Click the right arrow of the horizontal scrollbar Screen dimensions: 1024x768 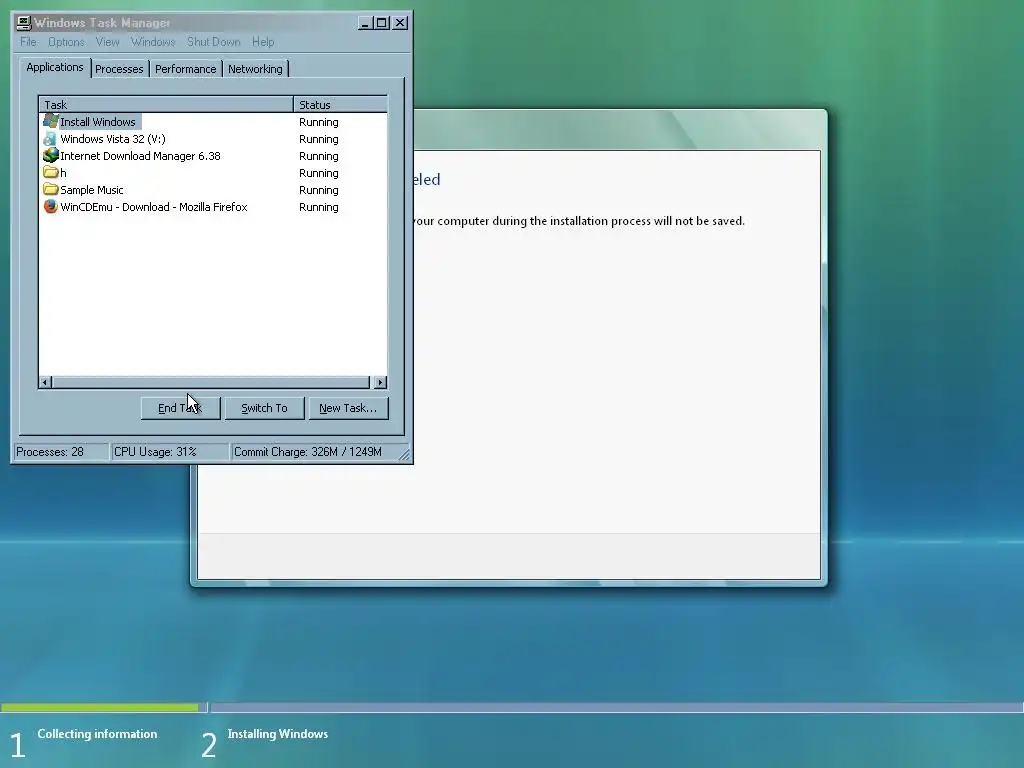click(381, 382)
